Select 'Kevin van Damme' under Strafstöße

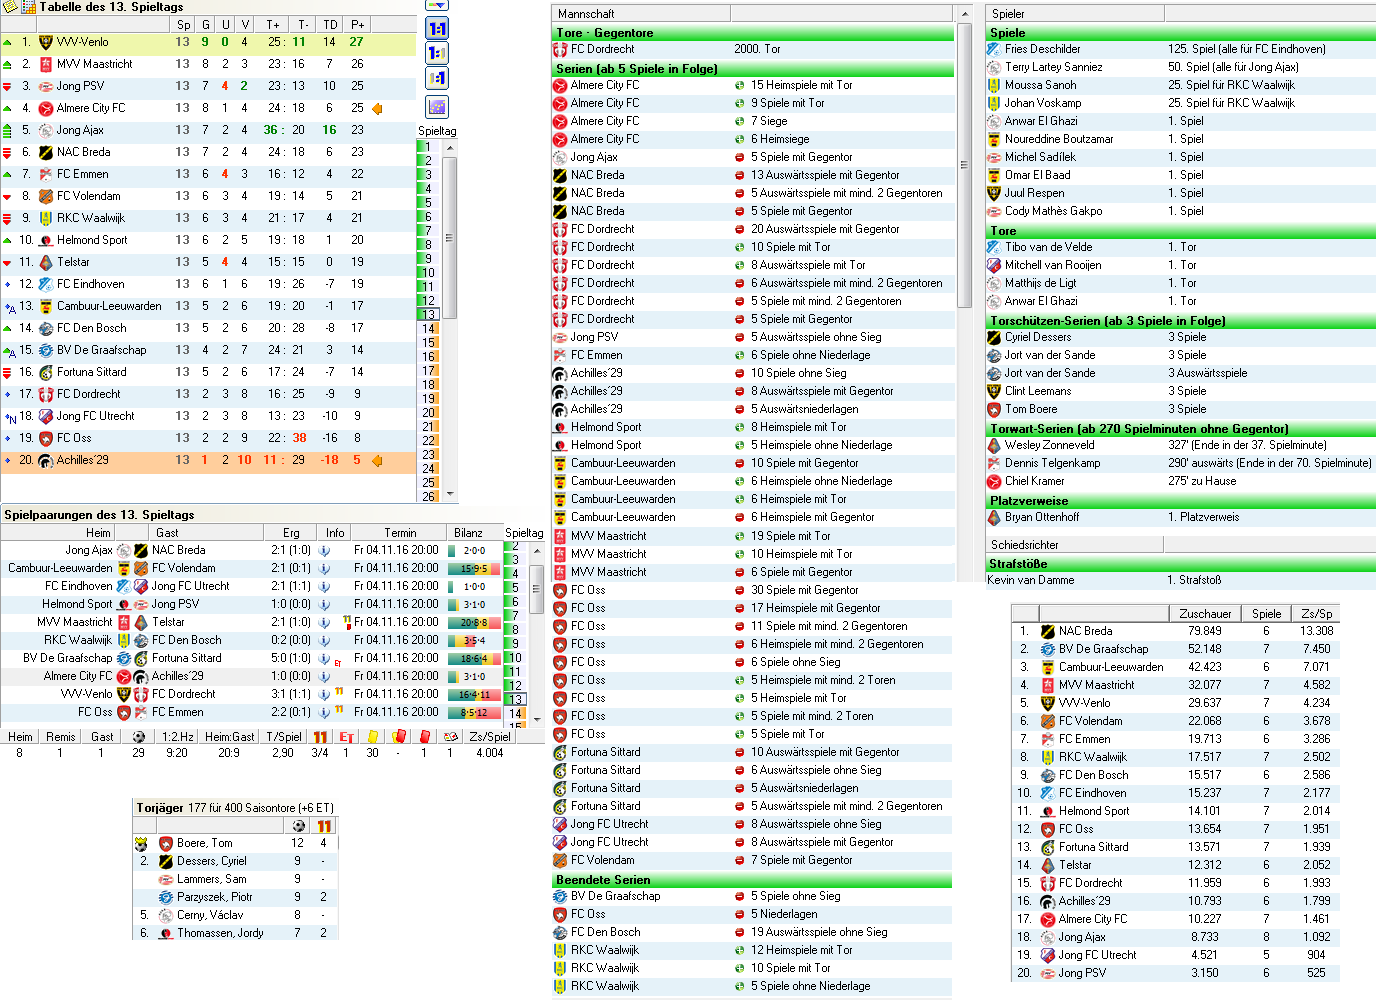click(1181, 580)
